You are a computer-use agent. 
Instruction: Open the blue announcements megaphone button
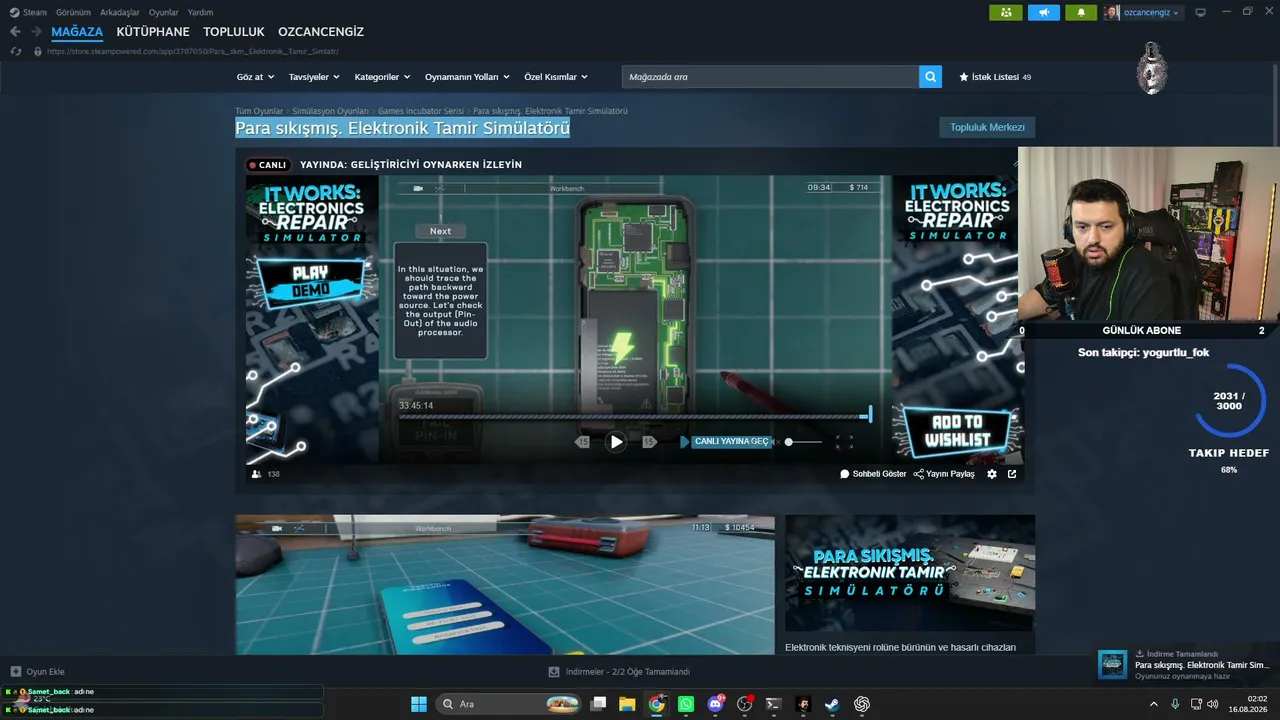pos(1043,13)
